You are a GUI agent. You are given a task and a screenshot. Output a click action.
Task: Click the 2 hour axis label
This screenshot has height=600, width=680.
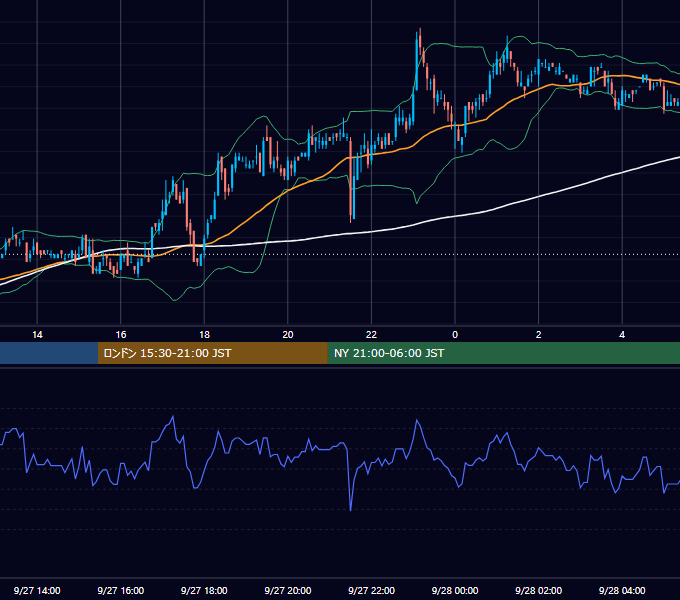coord(539,335)
